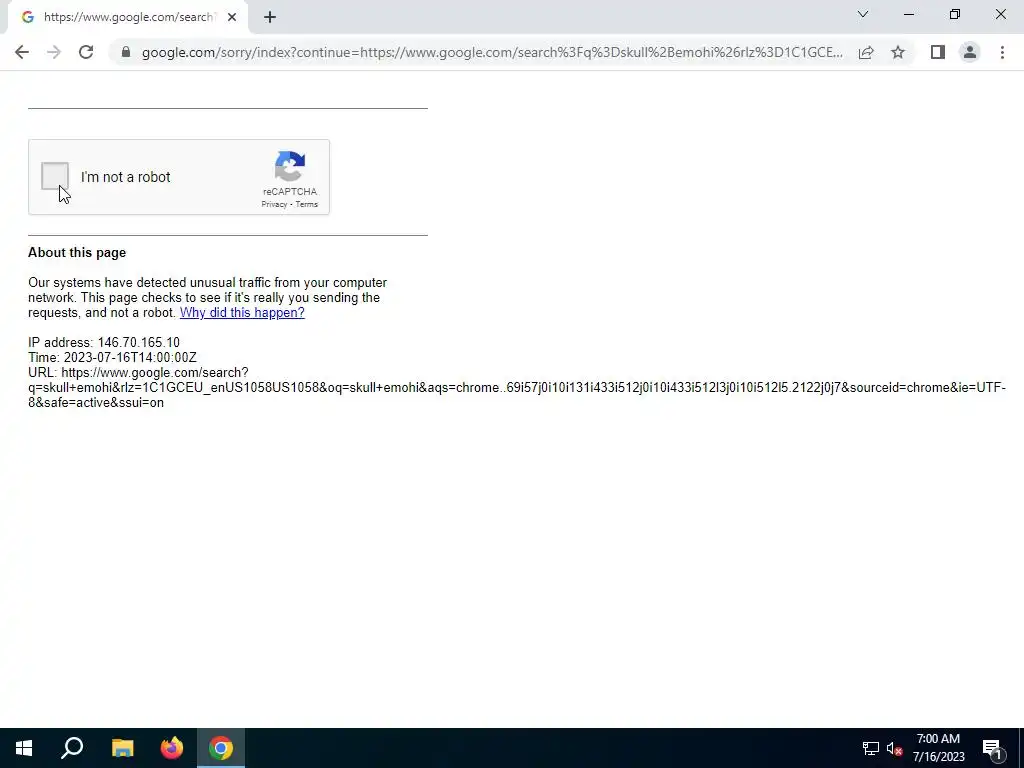Go back to the previous page

(x=22, y=52)
